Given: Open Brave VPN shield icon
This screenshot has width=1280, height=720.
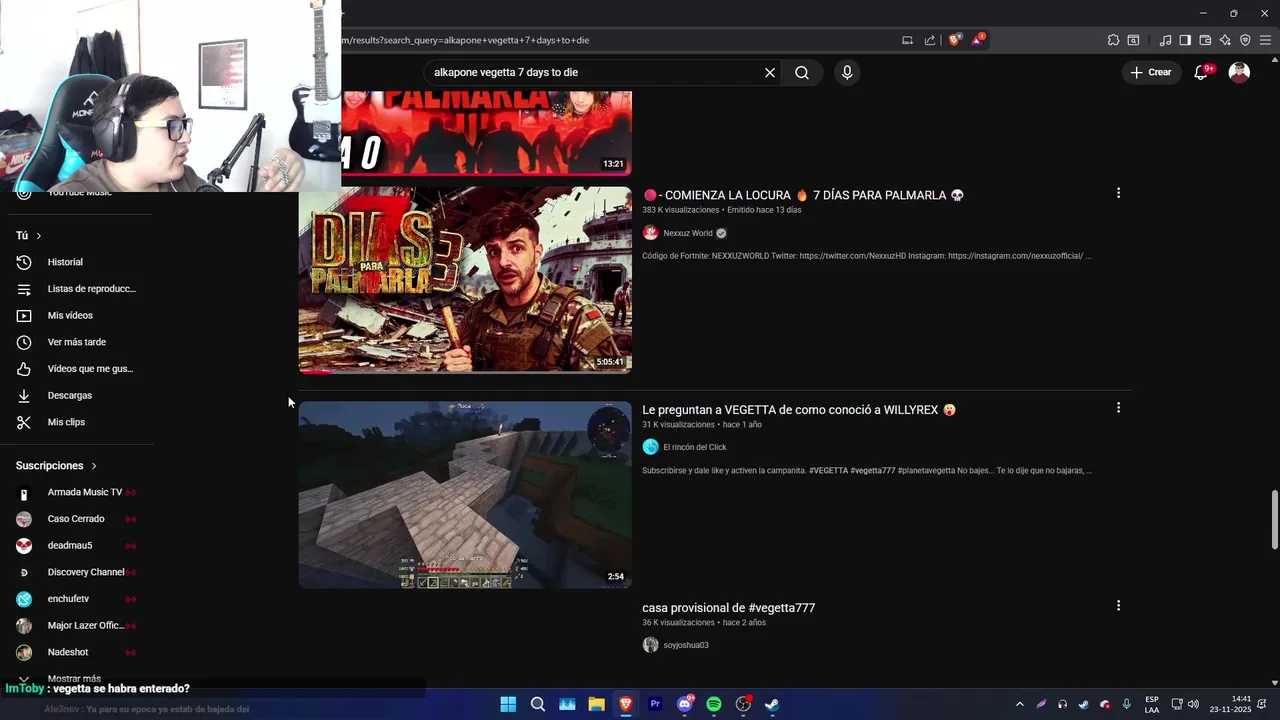Looking at the screenshot, I should (1245, 40).
